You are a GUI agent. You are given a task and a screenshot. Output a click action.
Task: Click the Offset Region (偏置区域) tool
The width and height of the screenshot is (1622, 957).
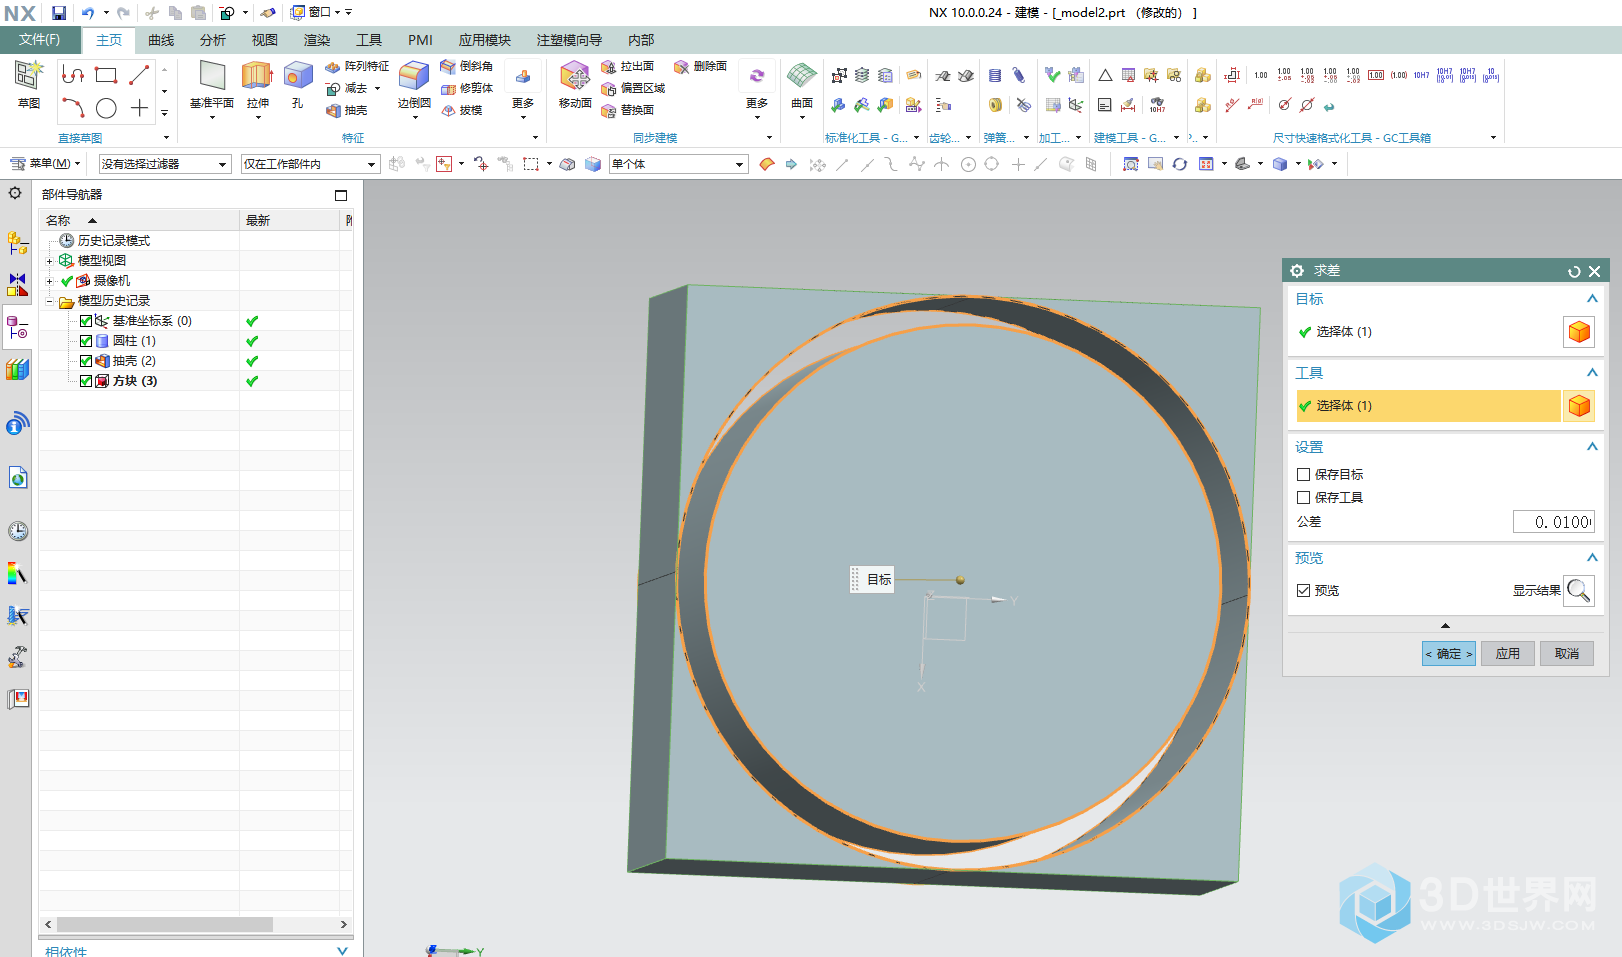pyautogui.click(x=633, y=88)
